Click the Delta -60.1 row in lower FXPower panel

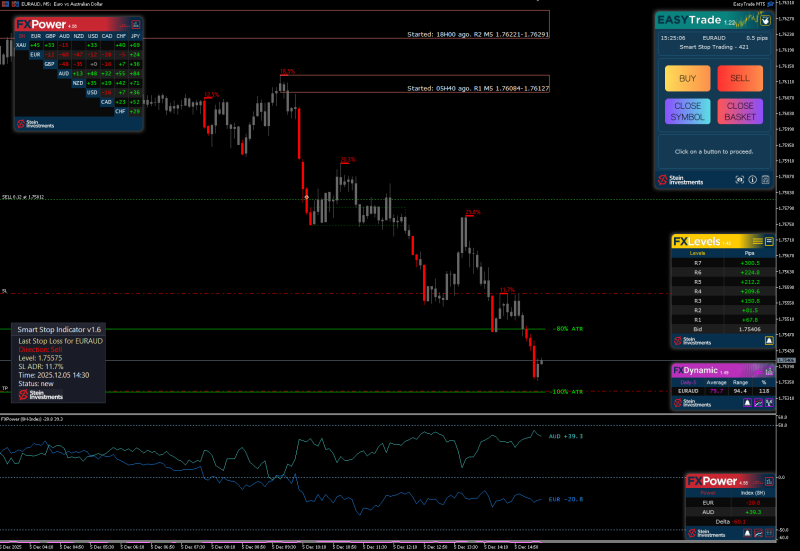coord(731,521)
